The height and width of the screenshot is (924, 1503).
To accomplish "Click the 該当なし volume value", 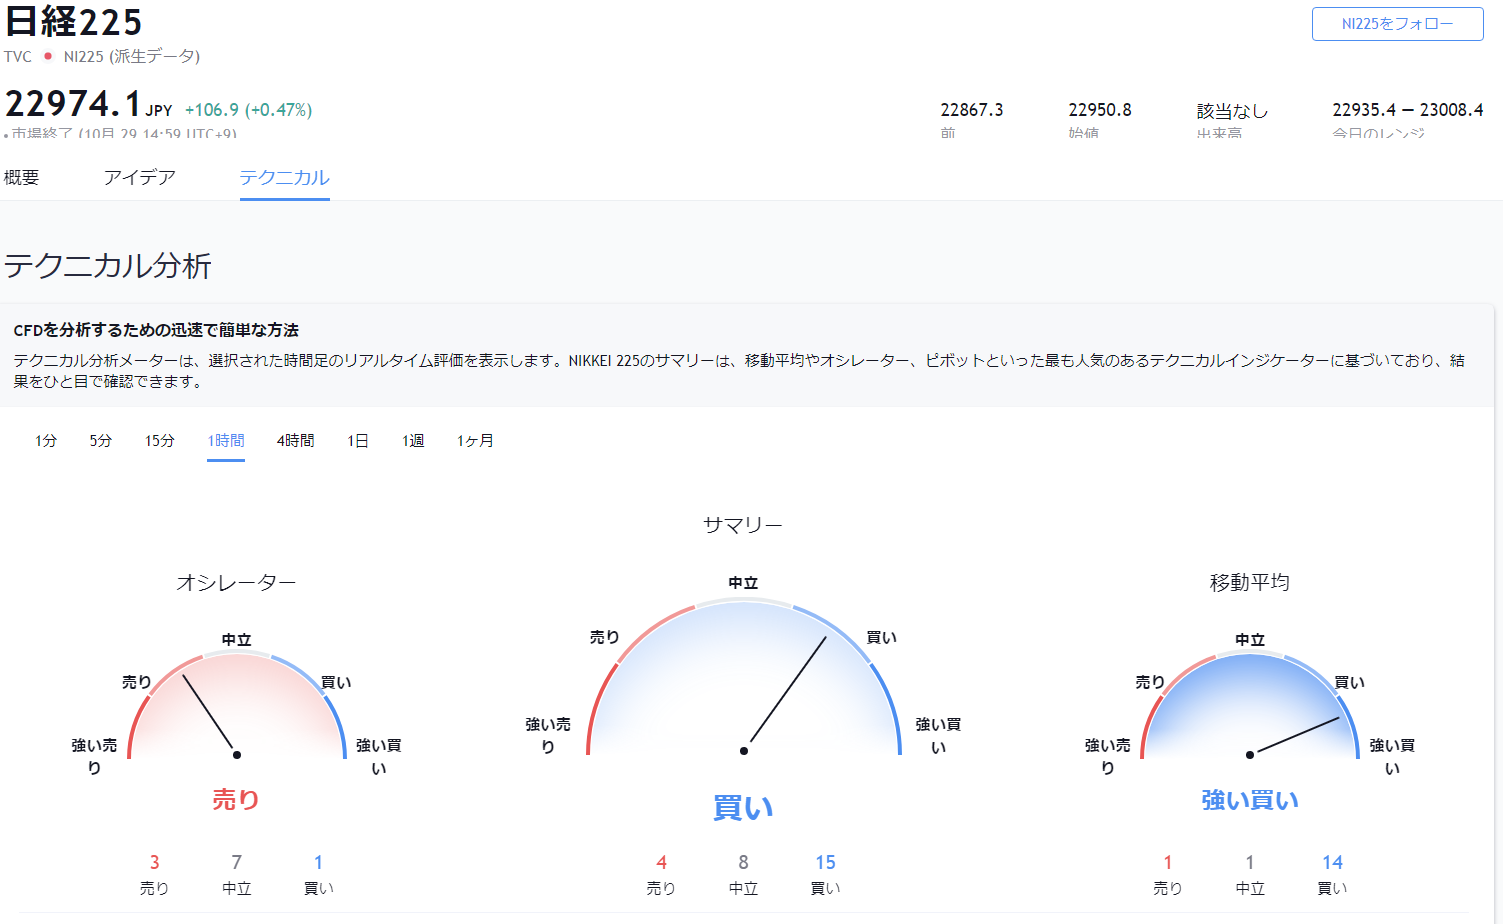I will pos(1232,110).
